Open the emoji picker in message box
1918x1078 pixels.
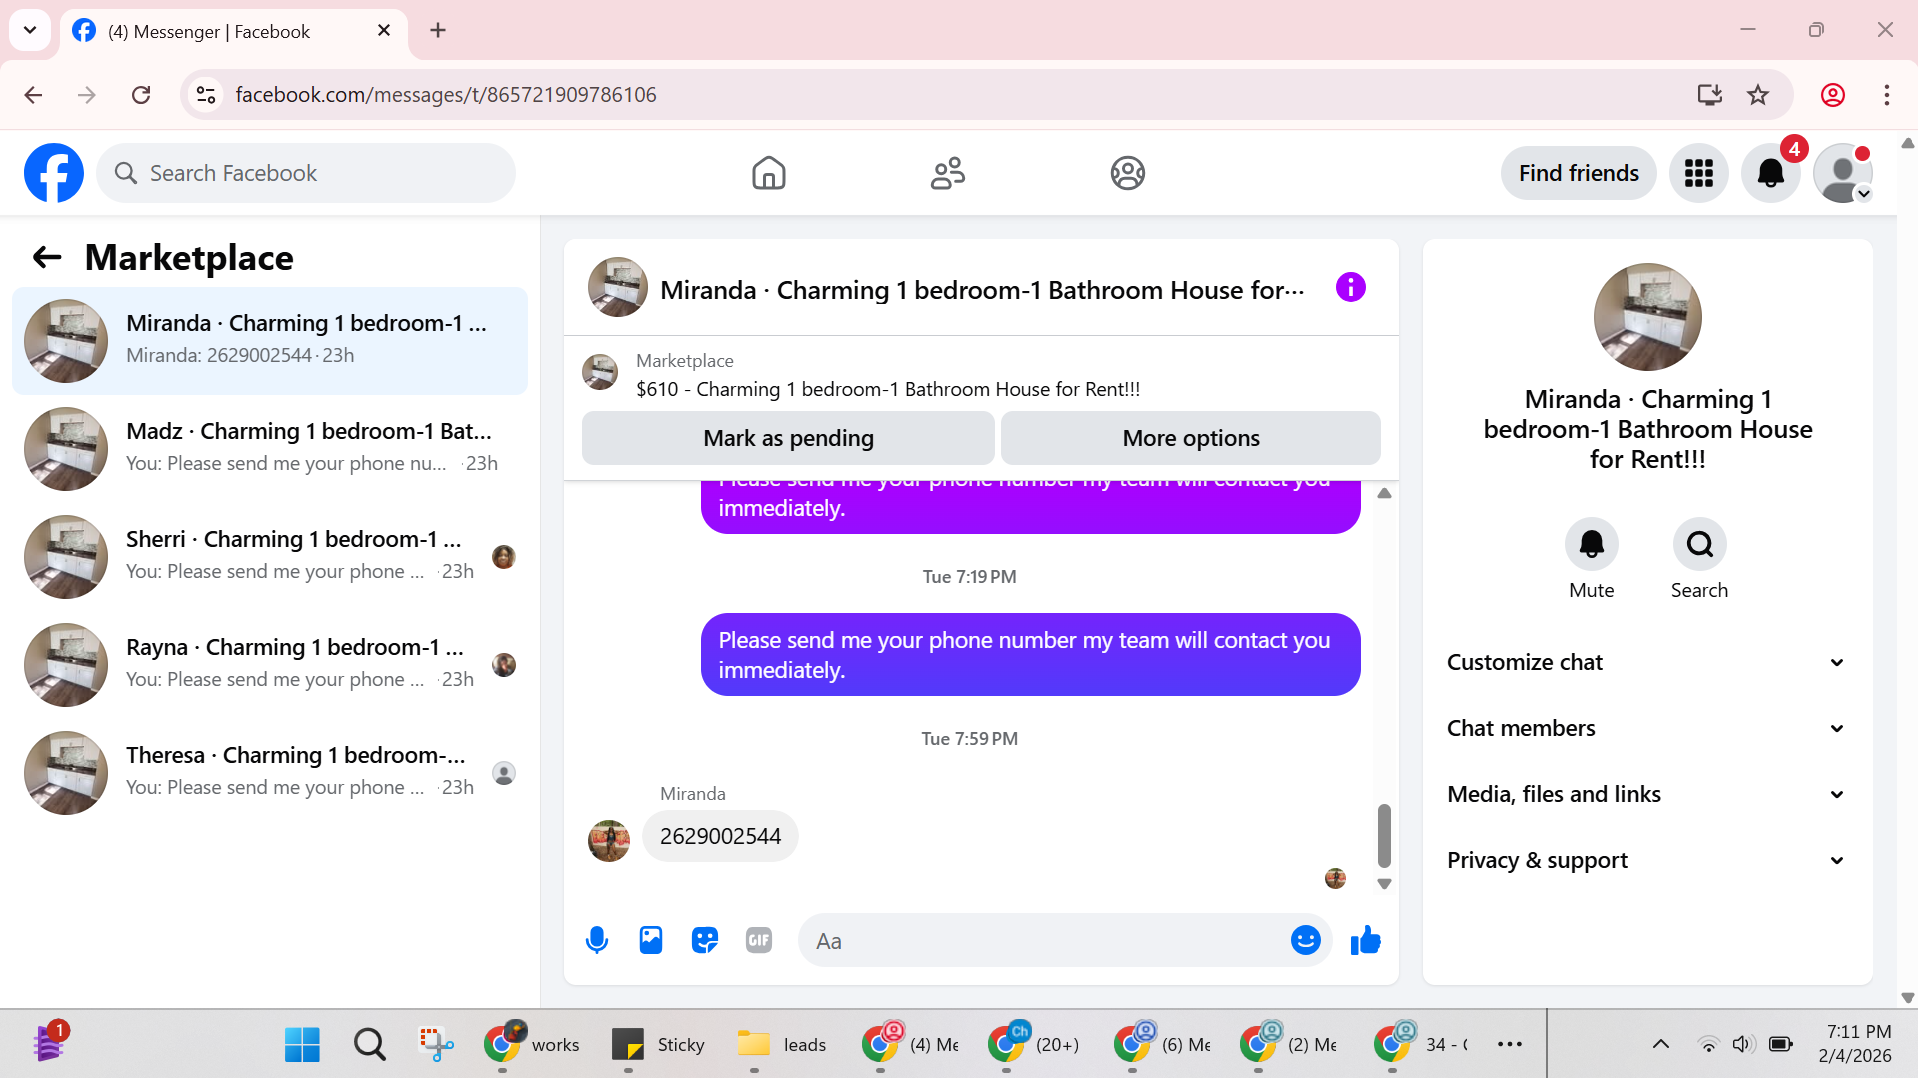(1305, 940)
